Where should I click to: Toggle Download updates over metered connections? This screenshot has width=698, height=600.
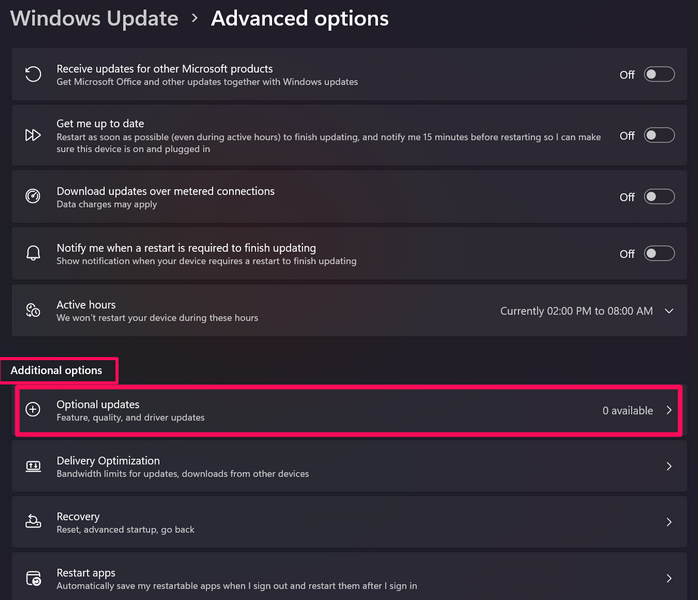click(659, 197)
